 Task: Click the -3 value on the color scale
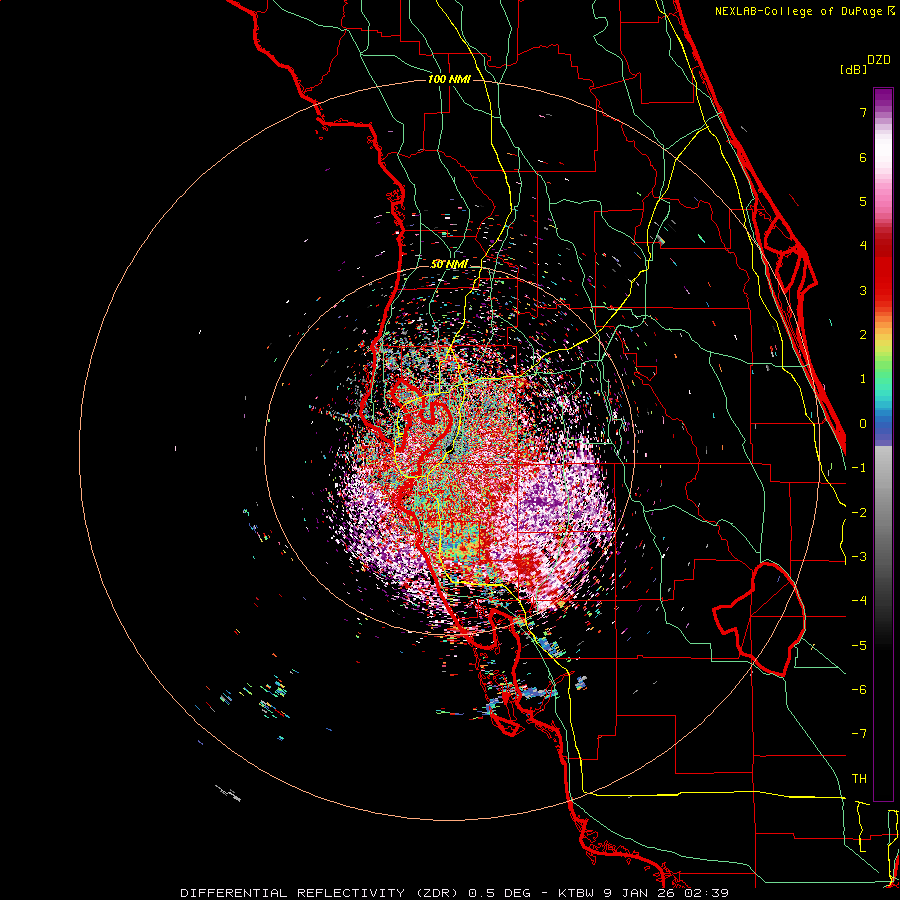click(859, 557)
